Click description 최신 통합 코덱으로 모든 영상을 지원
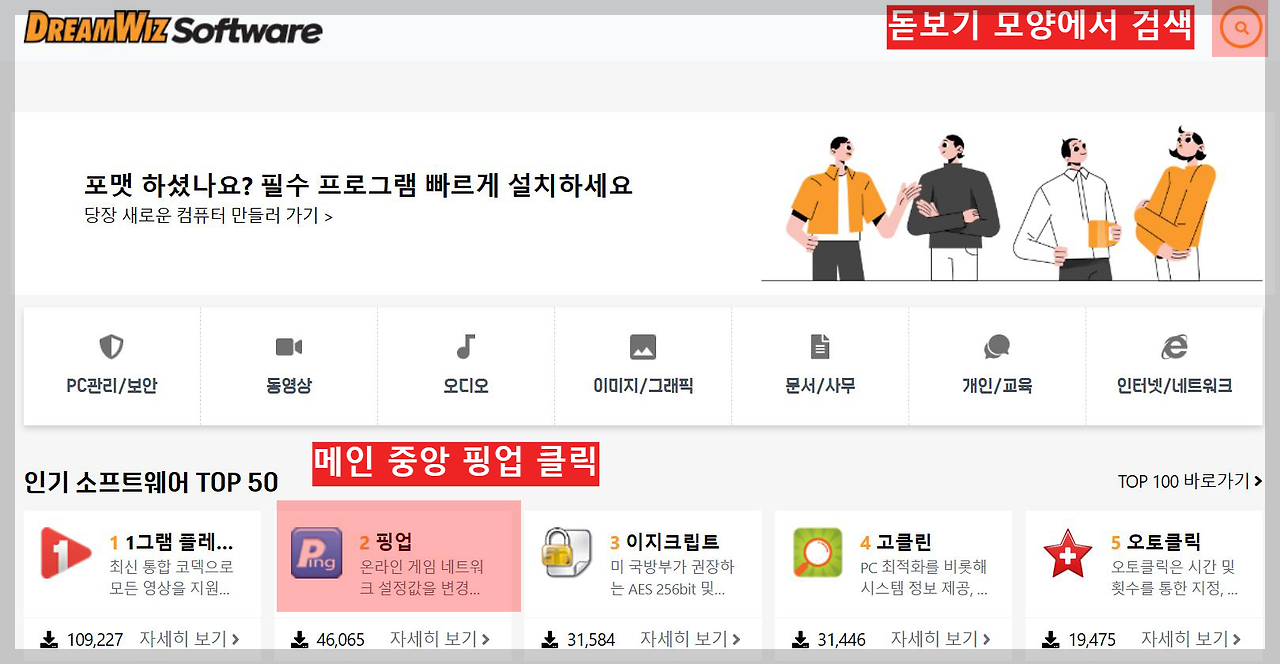1280x664 pixels. tap(171, 578)
